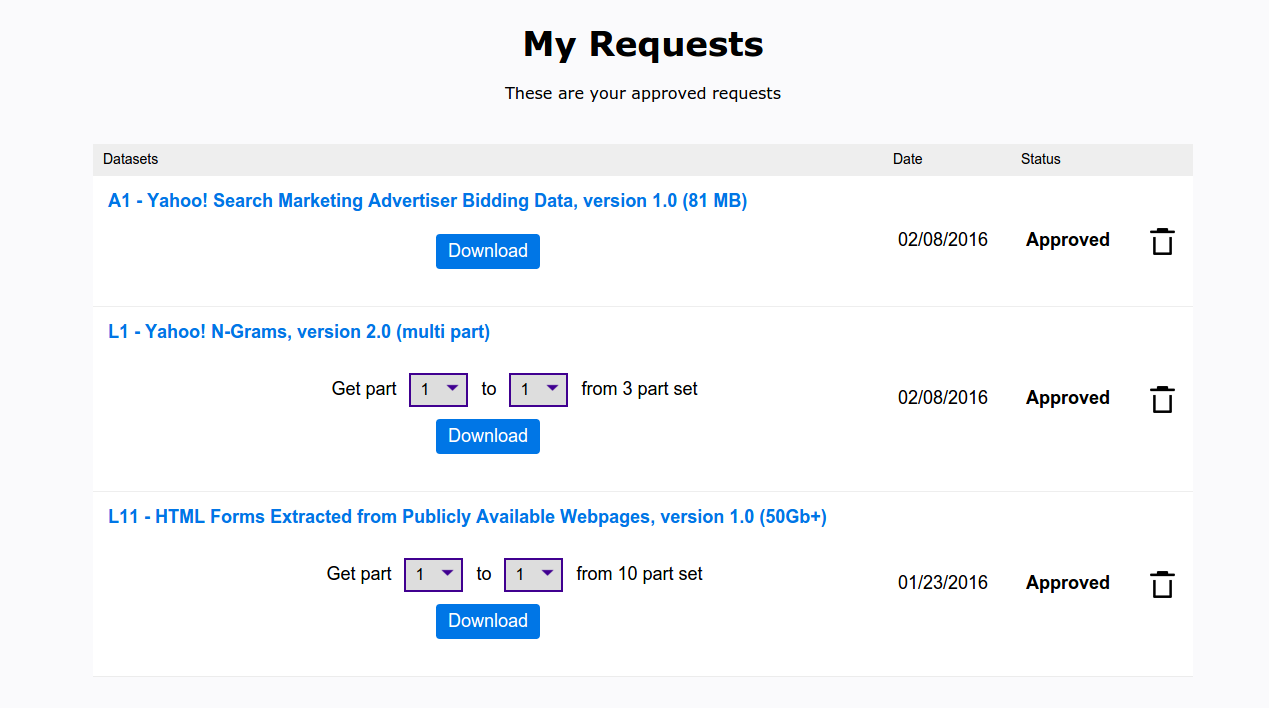Open L1 Yahoo! N-Grams version 2.0 link
The height and width of the screenshot is (708, 1269).
tap(299, 332)
